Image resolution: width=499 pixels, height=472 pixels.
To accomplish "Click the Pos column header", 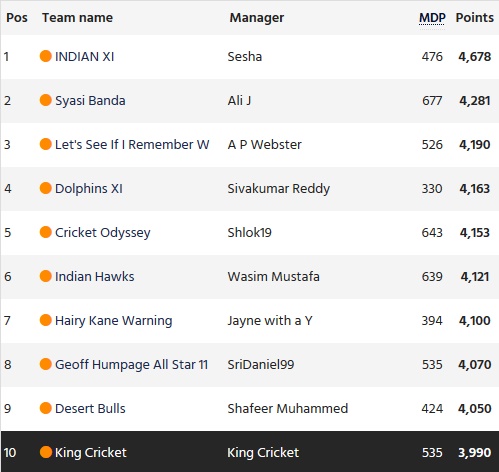I will pos(17,18).
